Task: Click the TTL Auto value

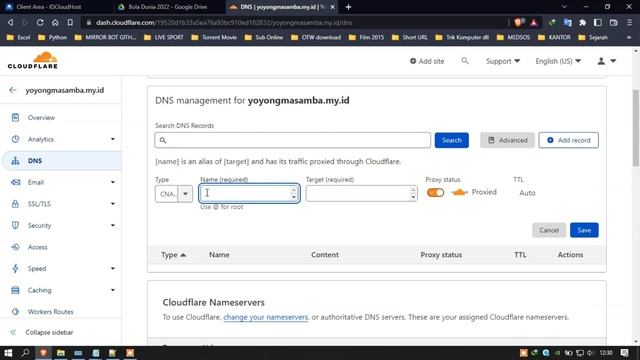Action: [x=527, y=193]
